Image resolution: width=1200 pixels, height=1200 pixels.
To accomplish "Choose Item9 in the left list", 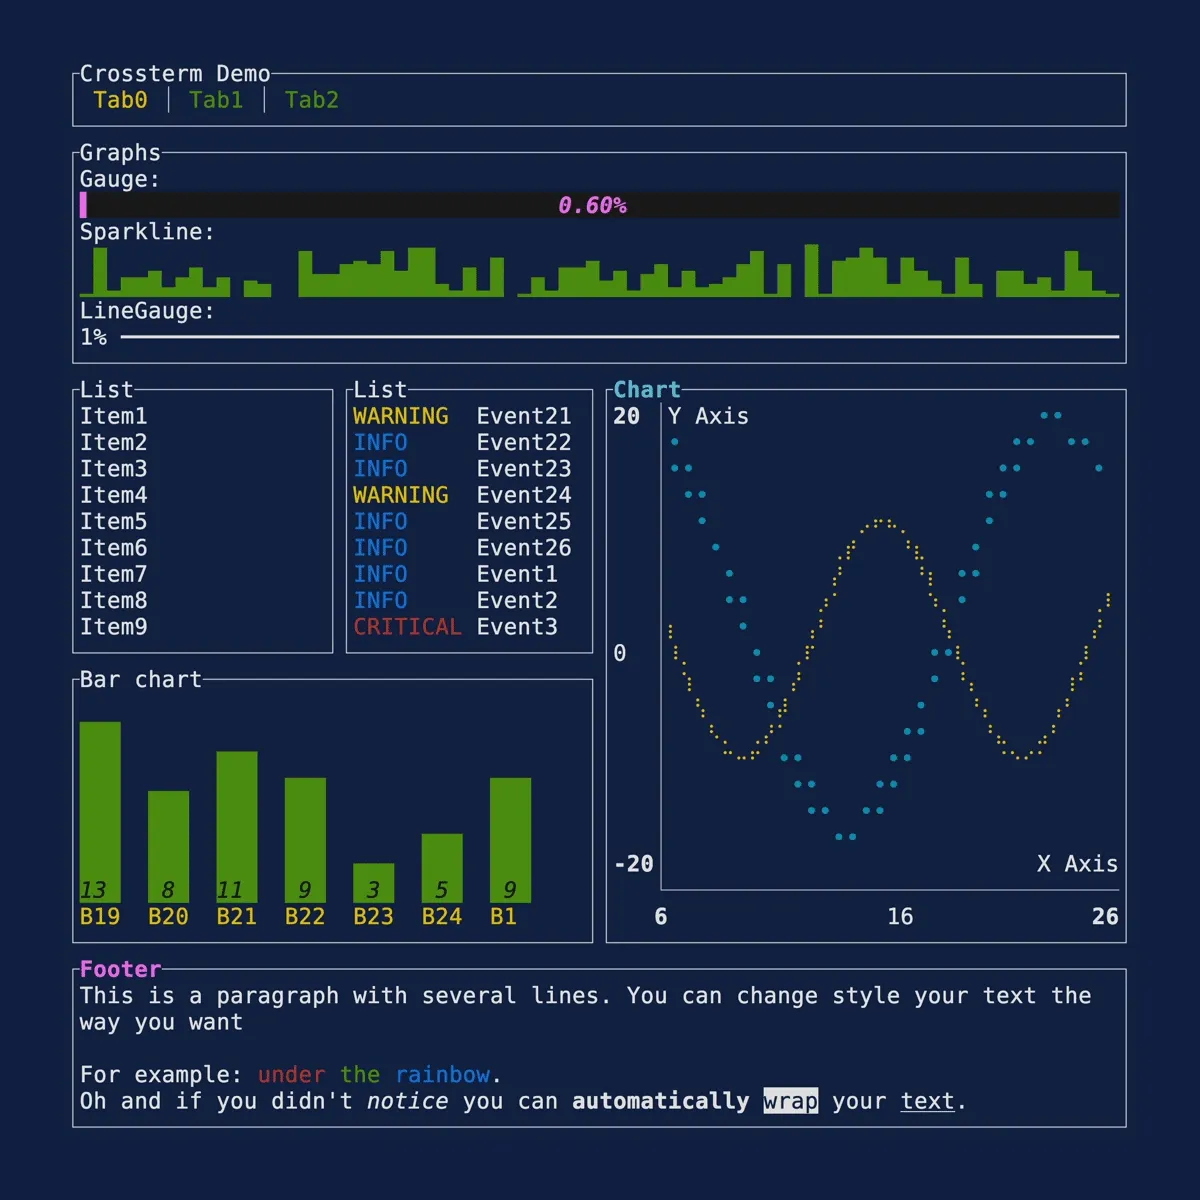I will tap(114, 627).
